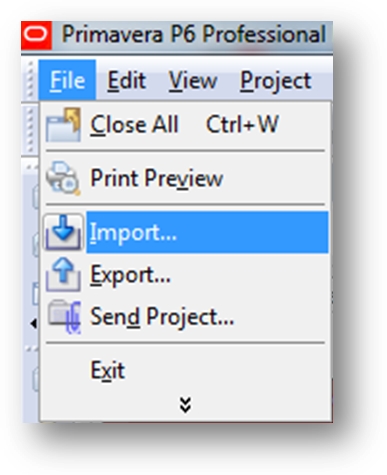Click the Primavera P6 Professional title bar

coord(193,35)
